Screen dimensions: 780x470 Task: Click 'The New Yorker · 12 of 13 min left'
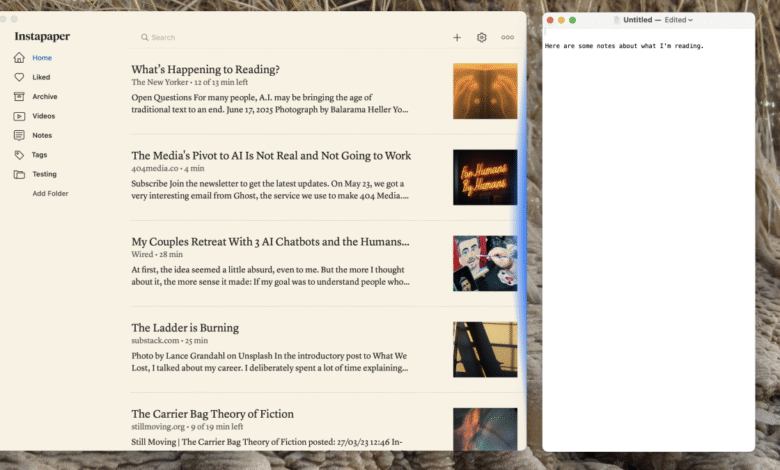coord(190,82)
